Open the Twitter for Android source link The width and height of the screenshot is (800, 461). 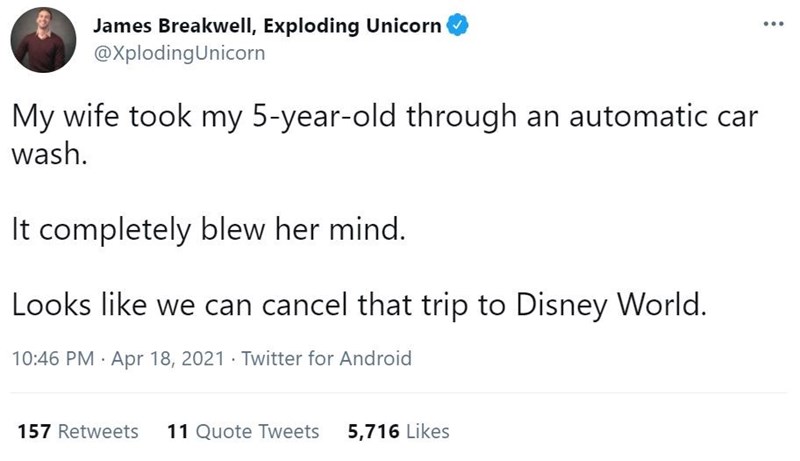(327, 358)
